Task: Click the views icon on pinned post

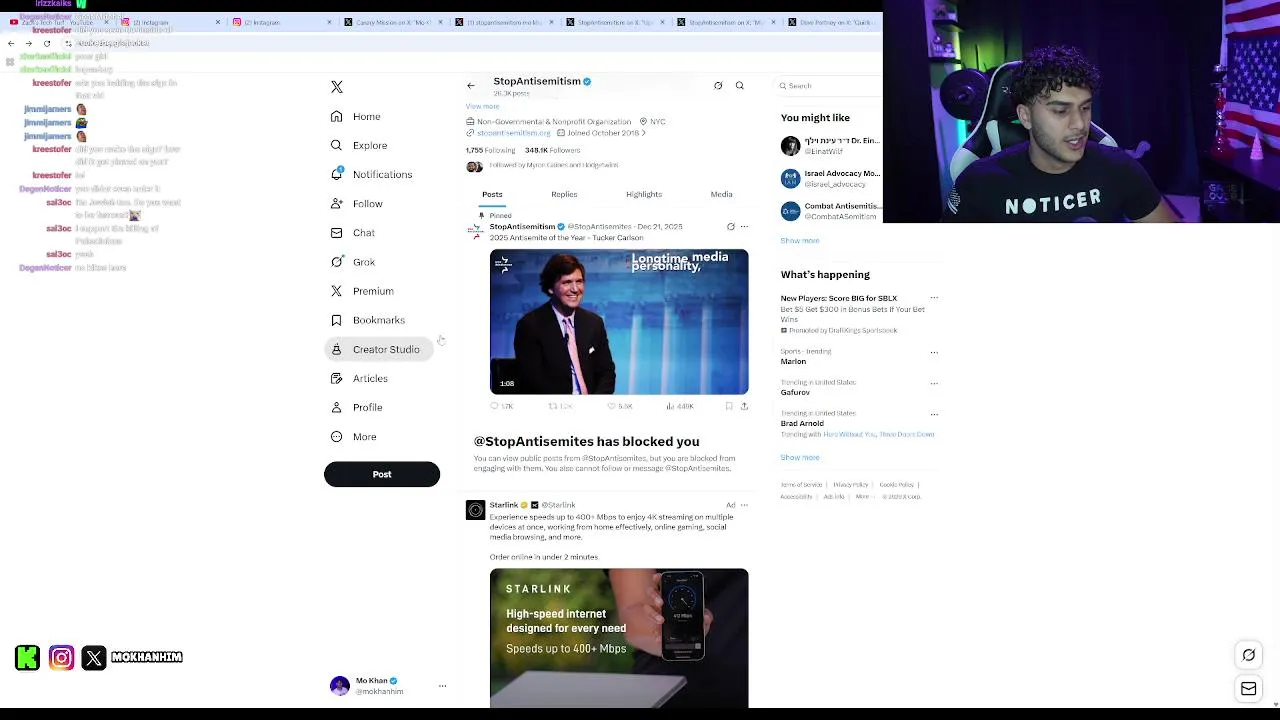Action: 670,406
